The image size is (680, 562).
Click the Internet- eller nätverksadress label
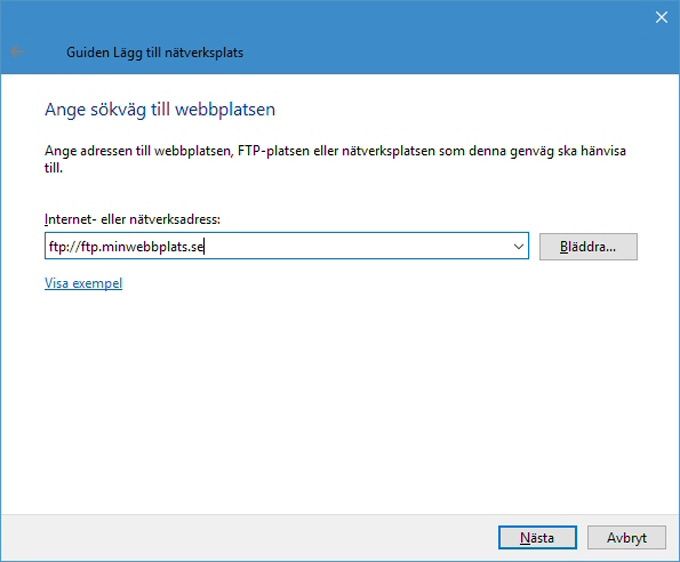click(132, 219)
